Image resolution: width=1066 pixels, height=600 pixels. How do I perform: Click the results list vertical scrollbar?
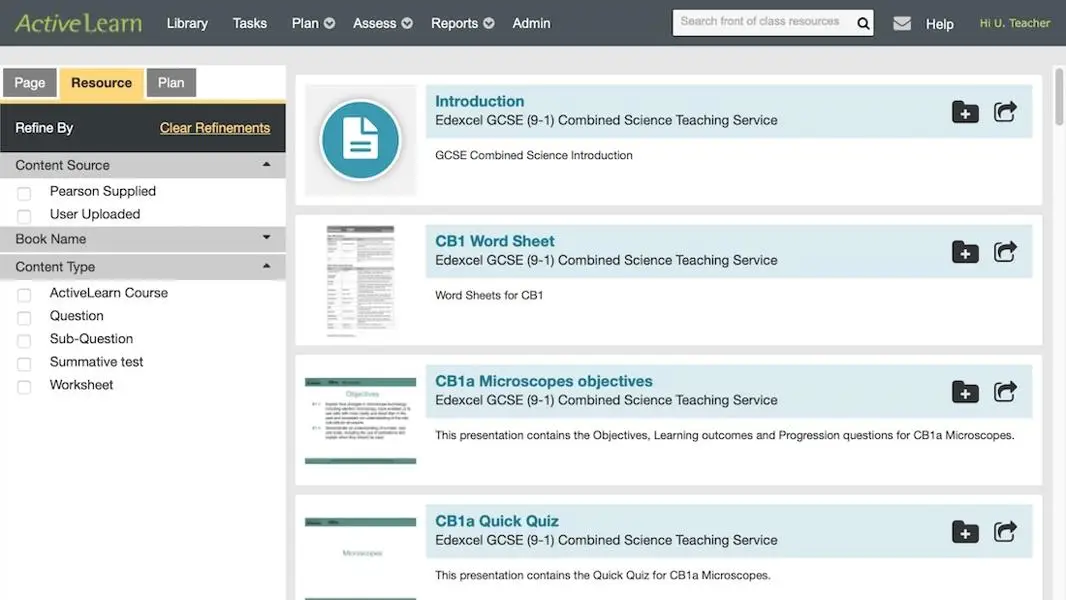pos(1059,96)
